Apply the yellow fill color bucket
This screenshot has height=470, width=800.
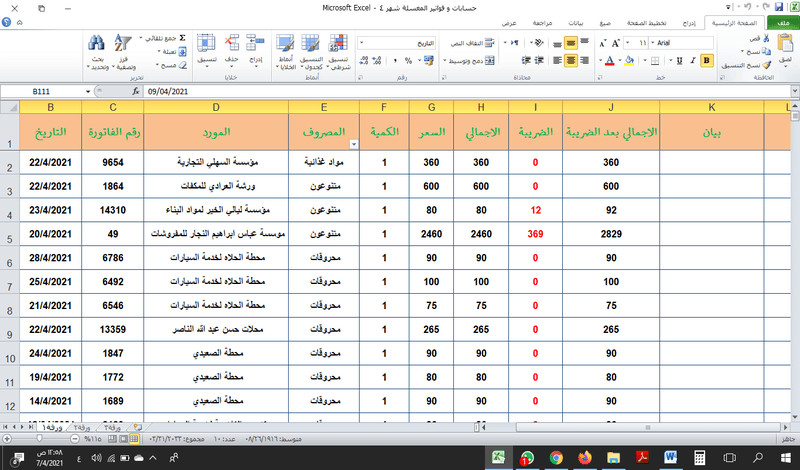click(629, 60)
